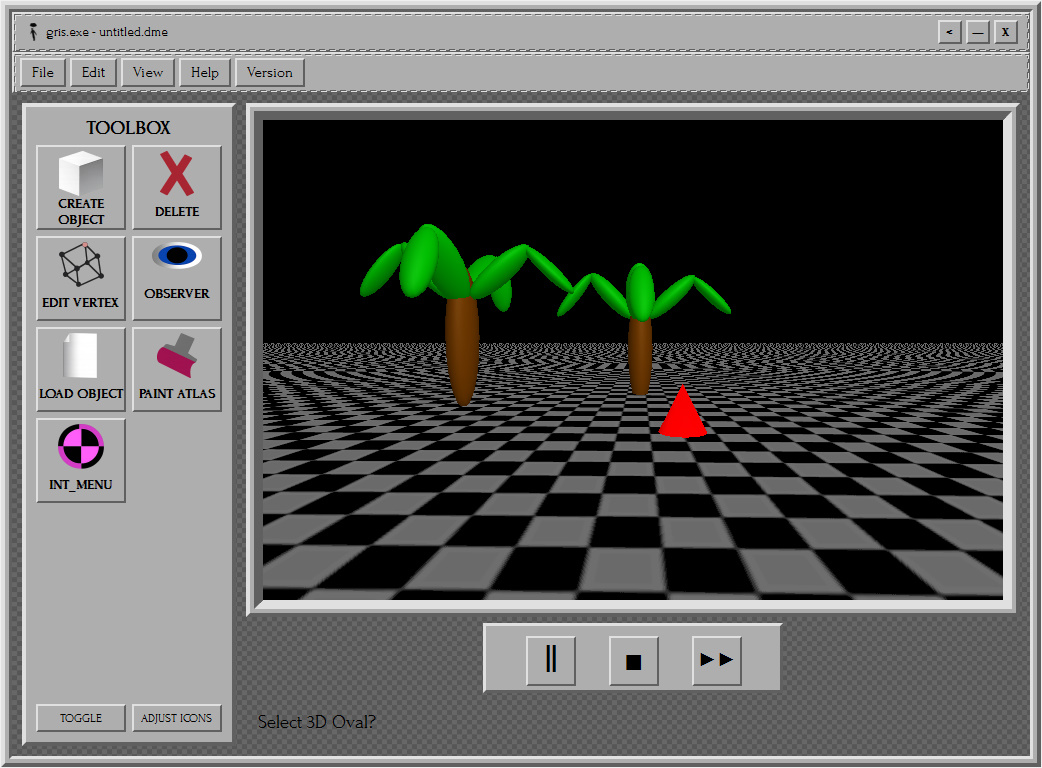The height and width of the screenshot is (768, 1042).
Task: Open the Version menu
Action: pyautogui.click(x=269, y=72)
